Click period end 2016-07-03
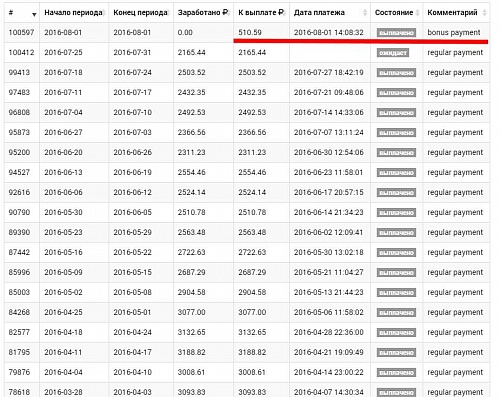Image resolution: width=500 pixels, height=397 pixels. 132,132
